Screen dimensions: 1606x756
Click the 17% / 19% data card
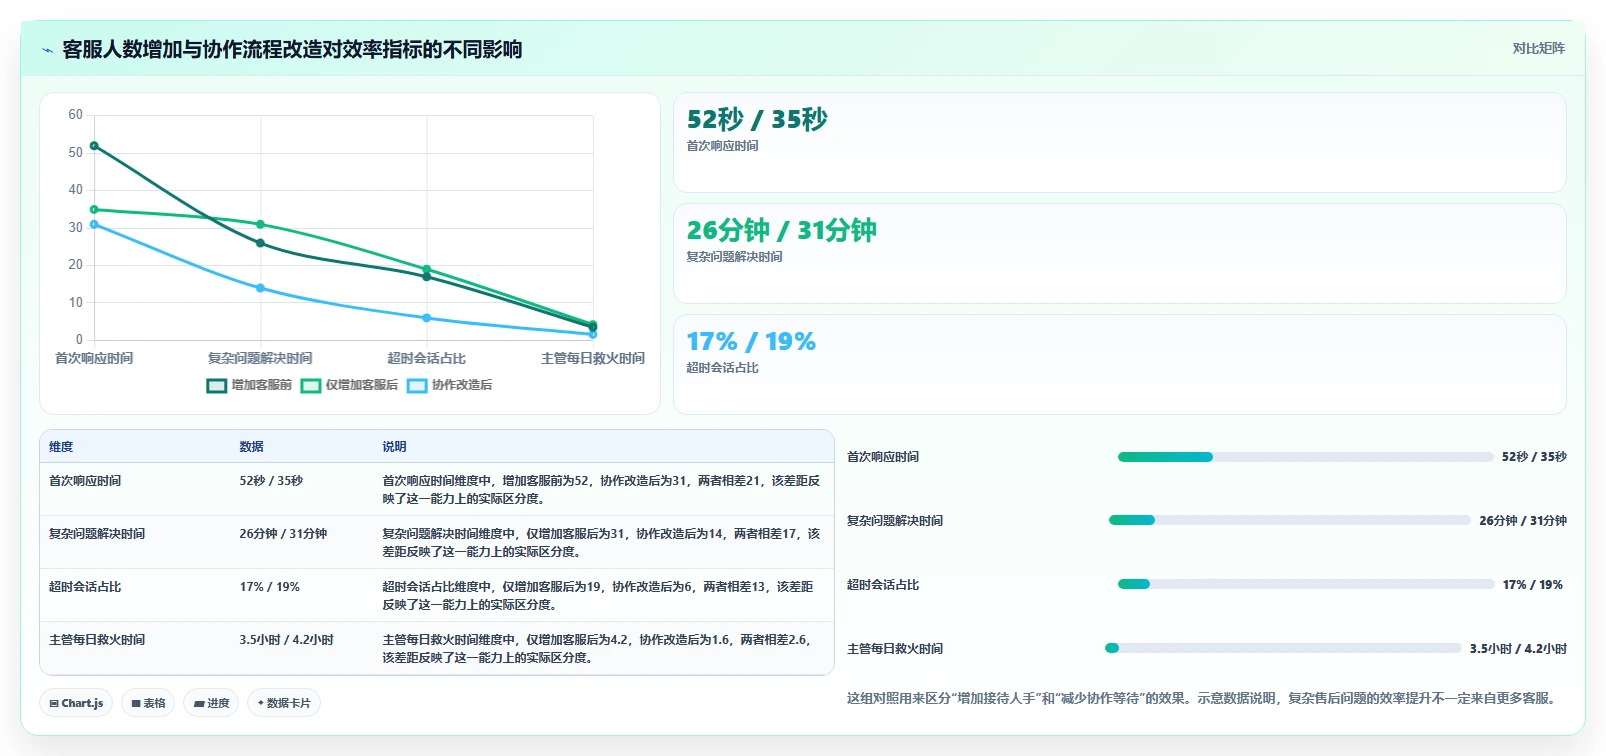1119,364
